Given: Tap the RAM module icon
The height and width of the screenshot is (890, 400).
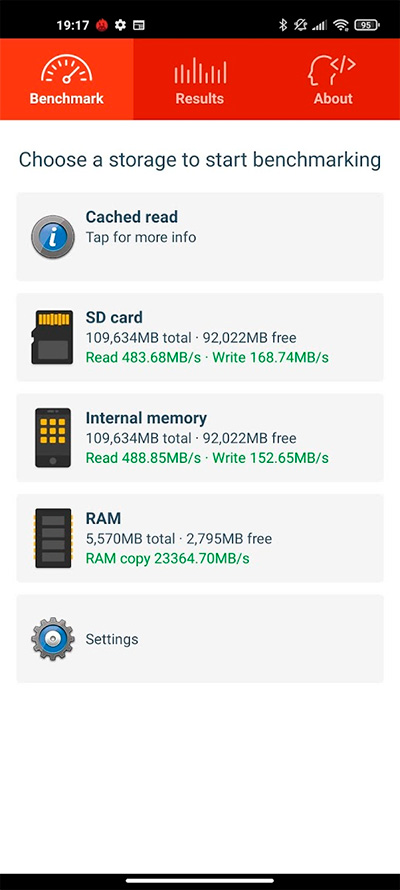Looking at the screenshot, I should tap(53, 538).
